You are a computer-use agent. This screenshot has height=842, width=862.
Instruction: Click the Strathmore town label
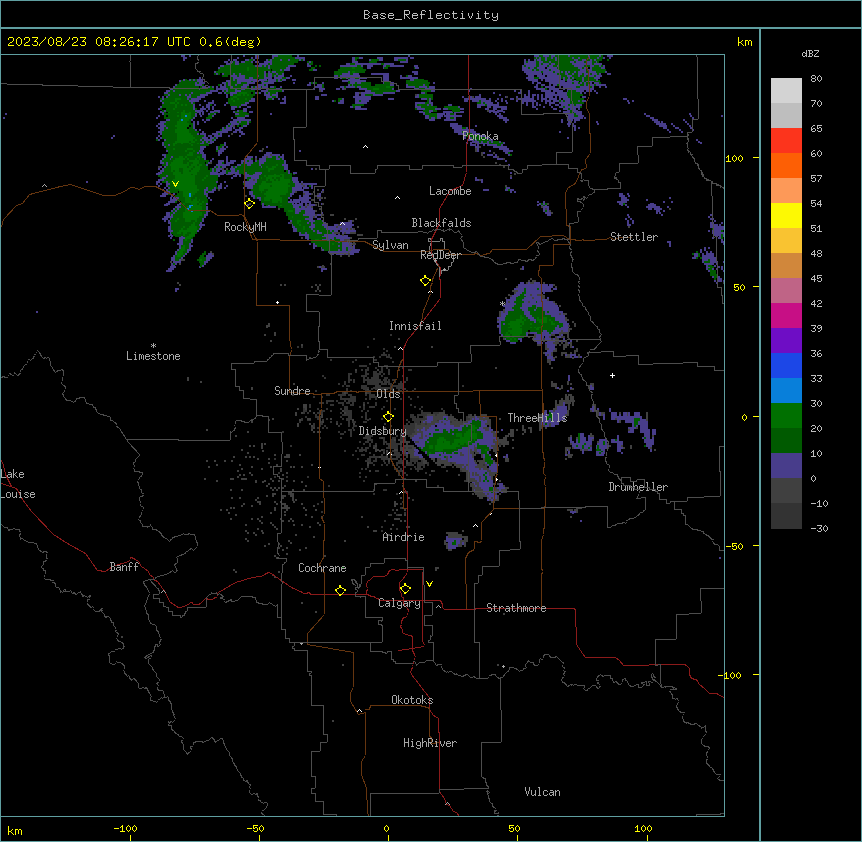pyautogui.click(x=516, y=608)
